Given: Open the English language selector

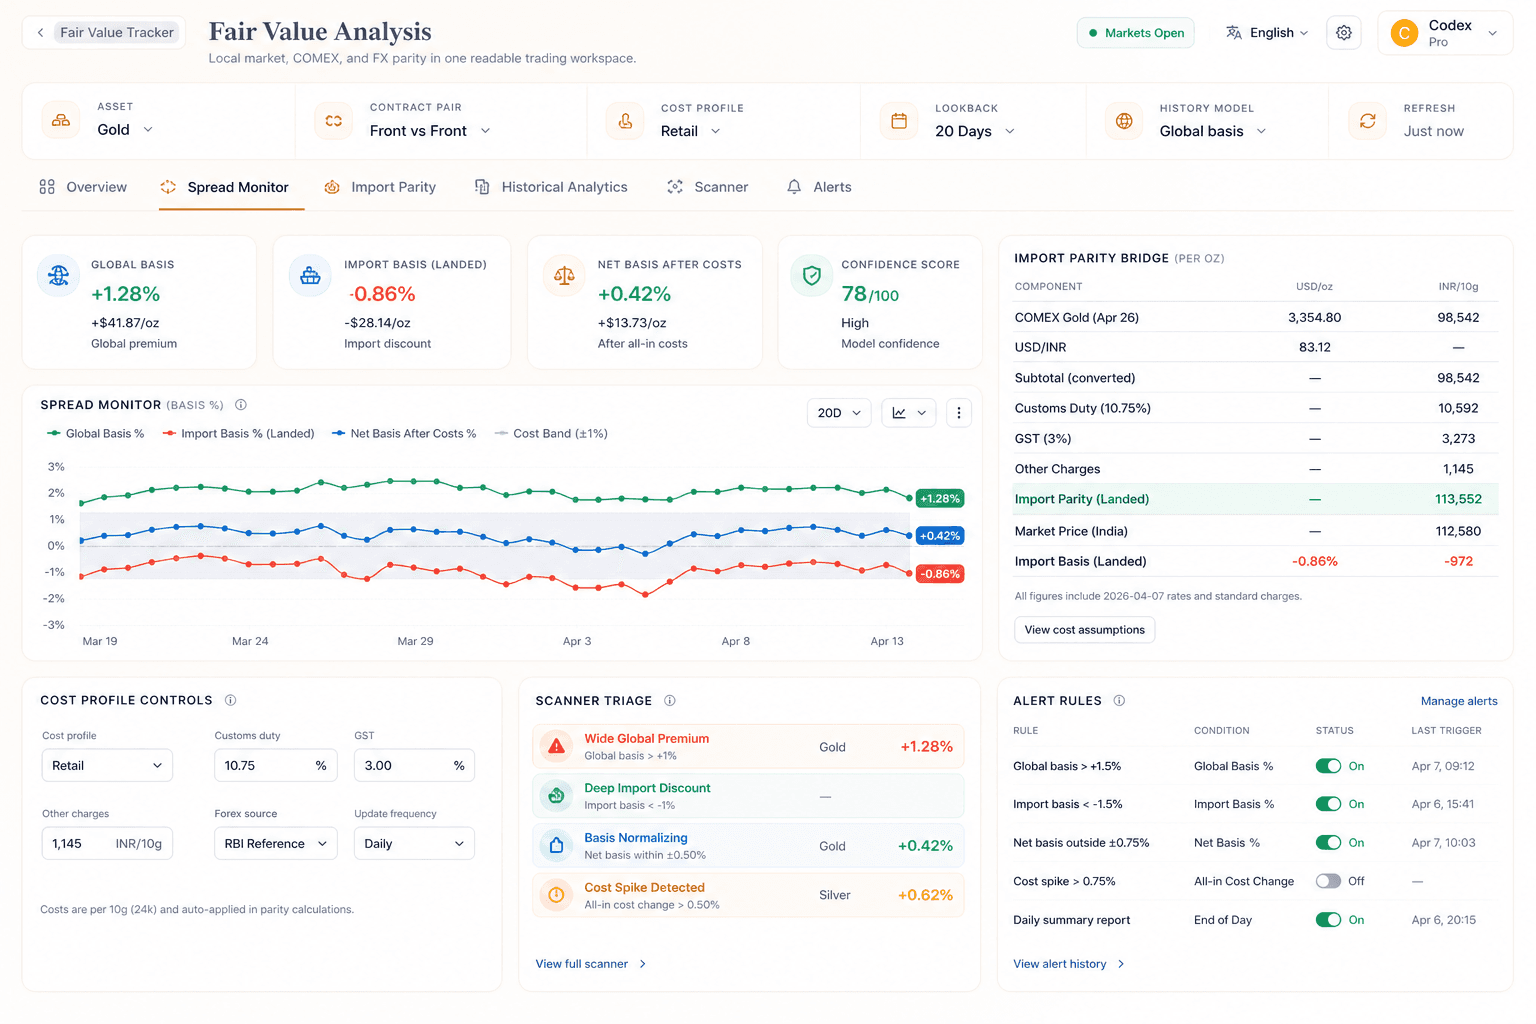Looking at the screenshot, I should pos(1267,33).
